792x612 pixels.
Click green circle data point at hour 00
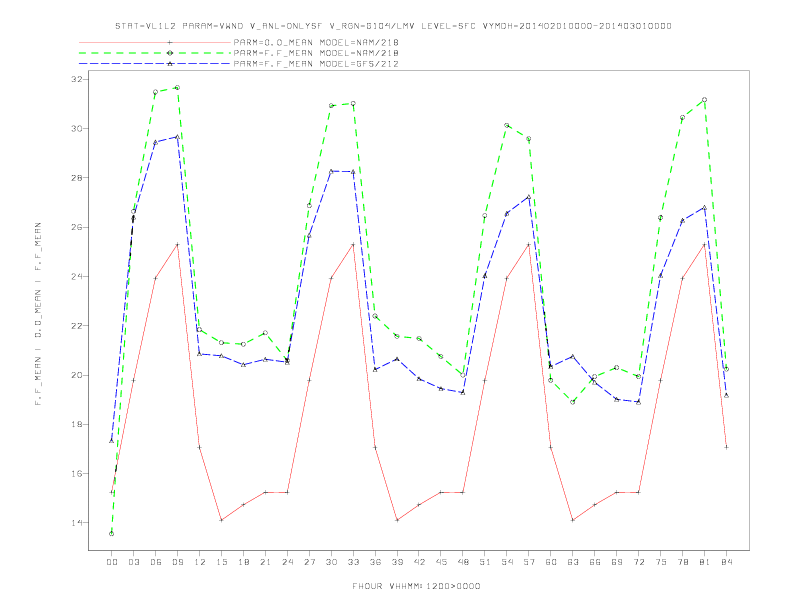112,534
